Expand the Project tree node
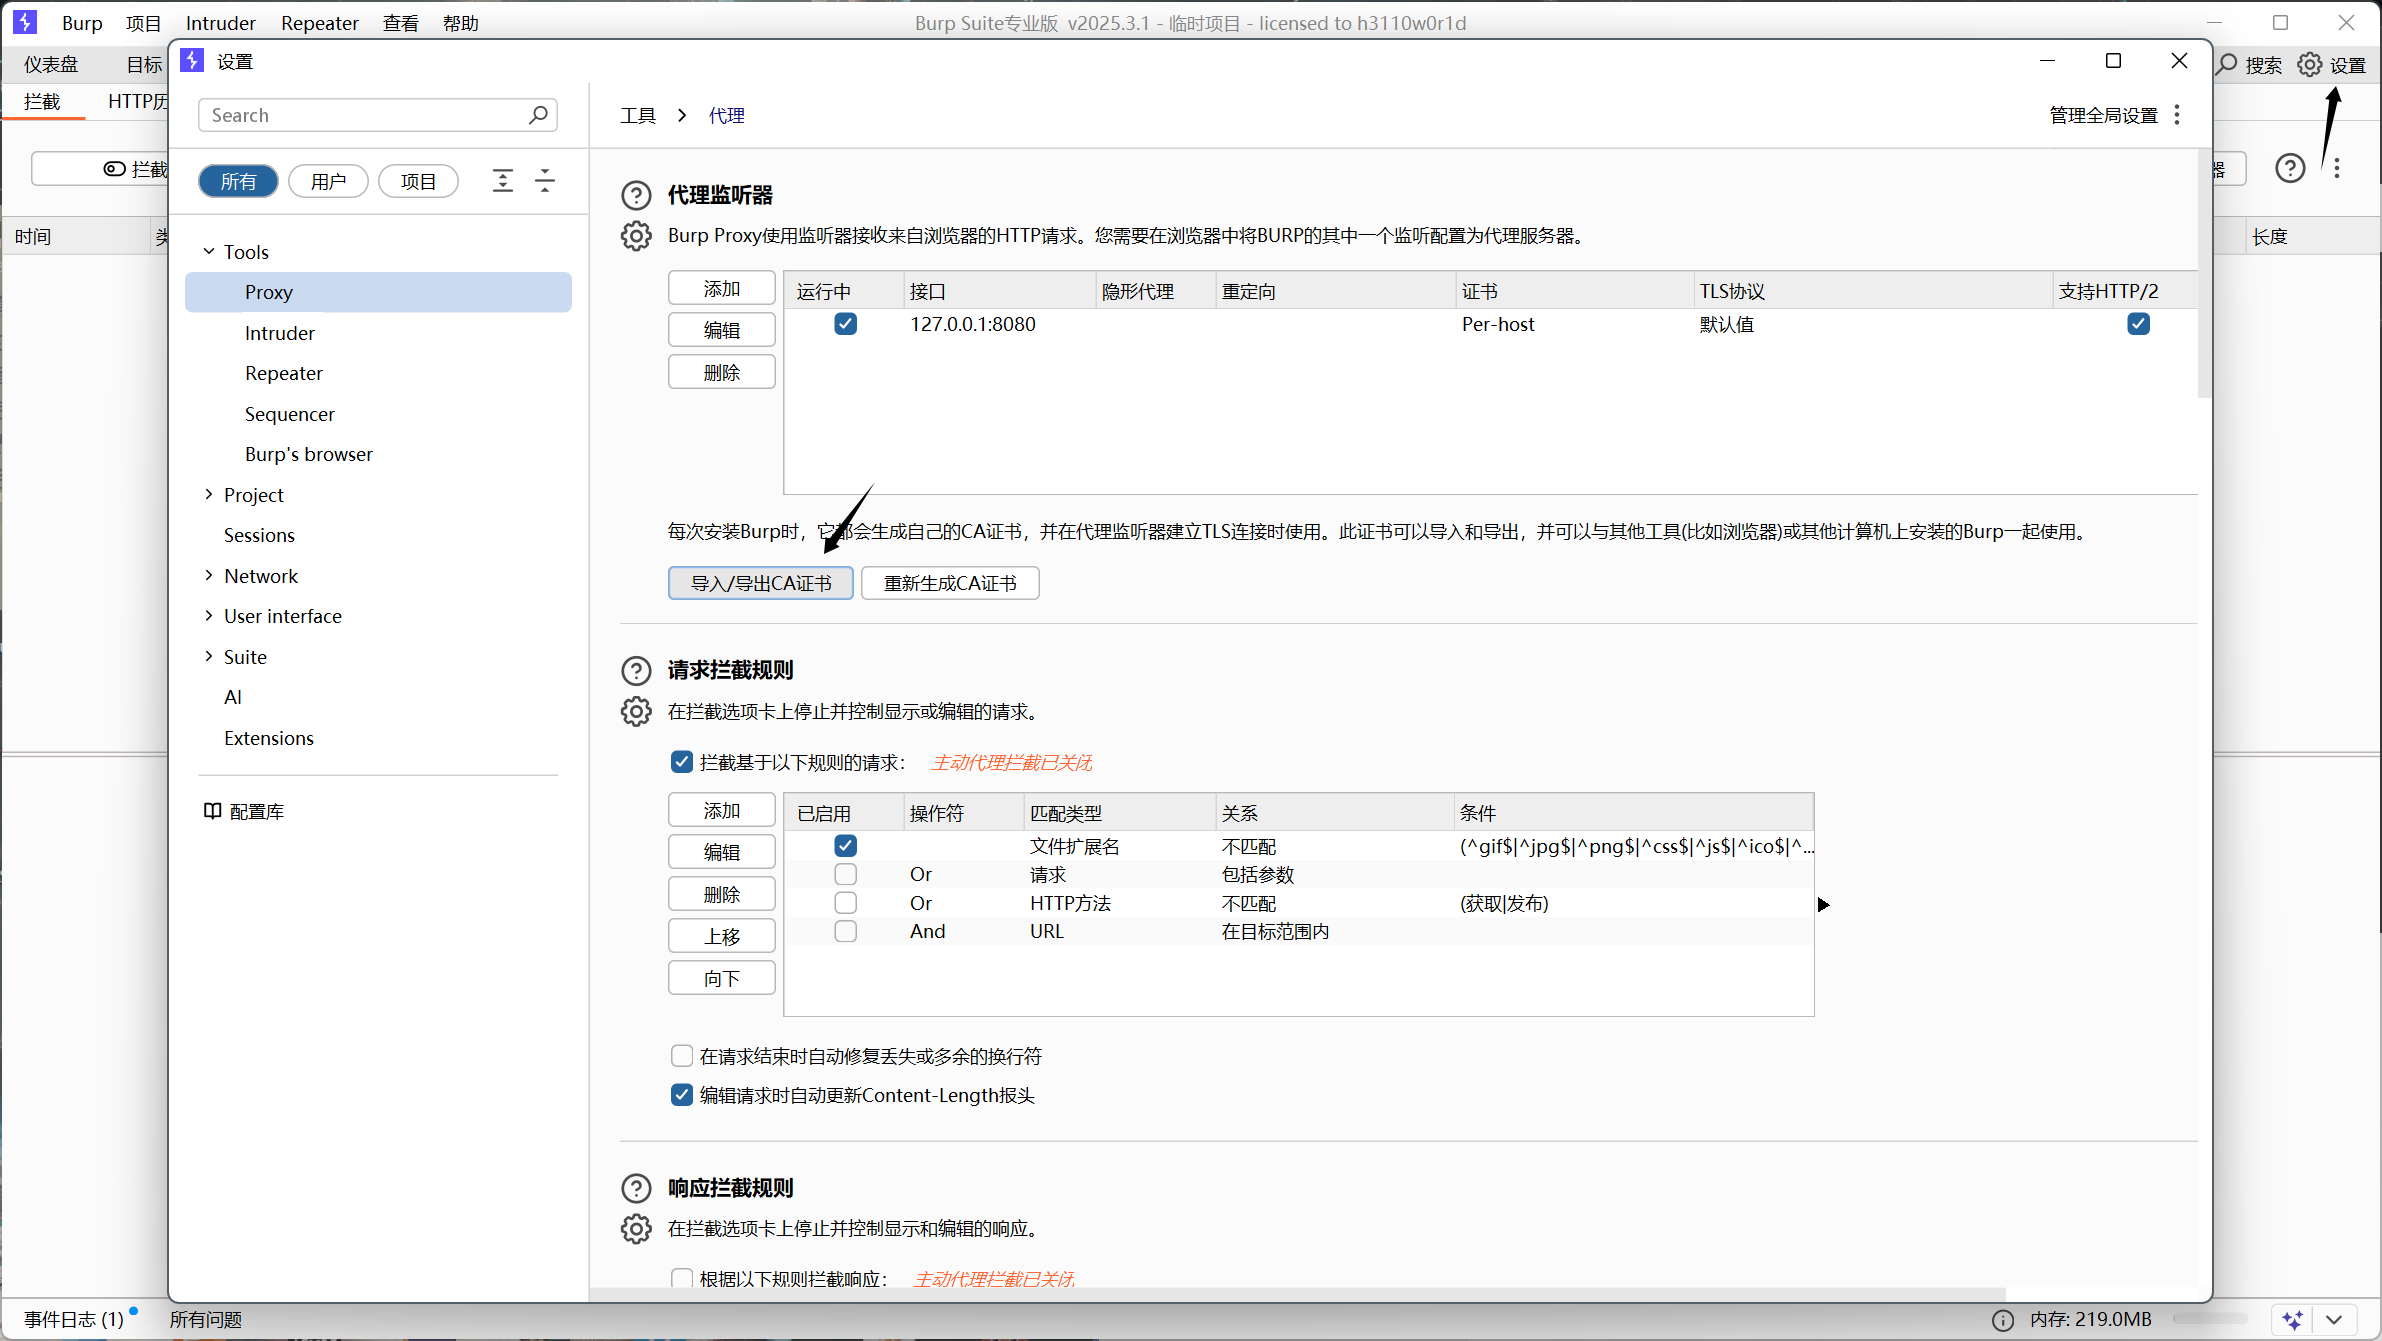 click(209, 494)
